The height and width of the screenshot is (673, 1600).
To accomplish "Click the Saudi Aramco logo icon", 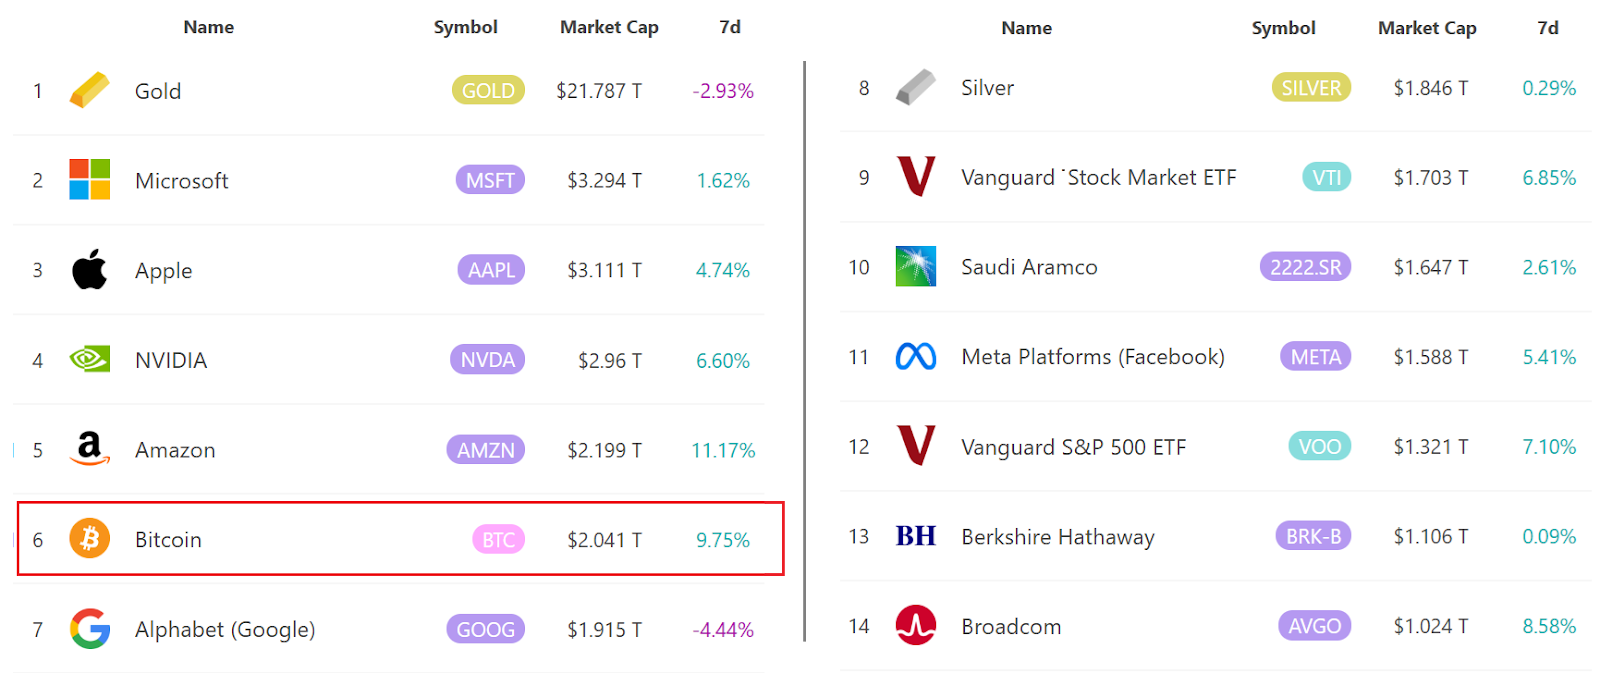I will click(x=915, y=267).
